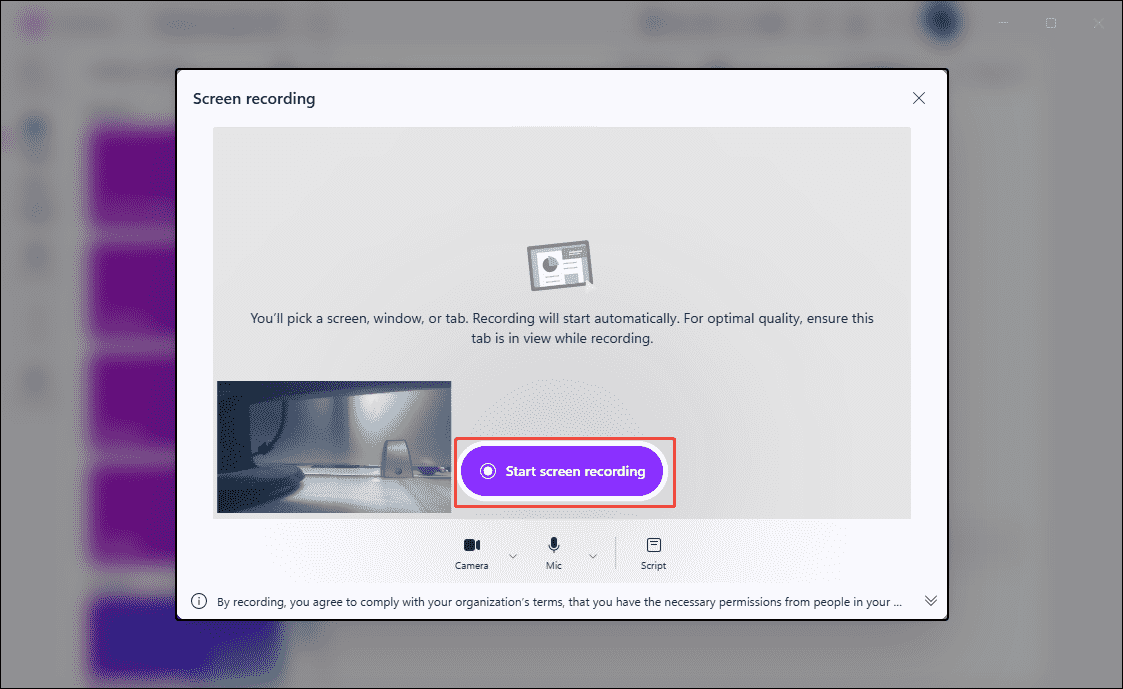Click the webcam preview thumbnail
This screenshot has width=1123, height=689.
(x=333, y=447)
